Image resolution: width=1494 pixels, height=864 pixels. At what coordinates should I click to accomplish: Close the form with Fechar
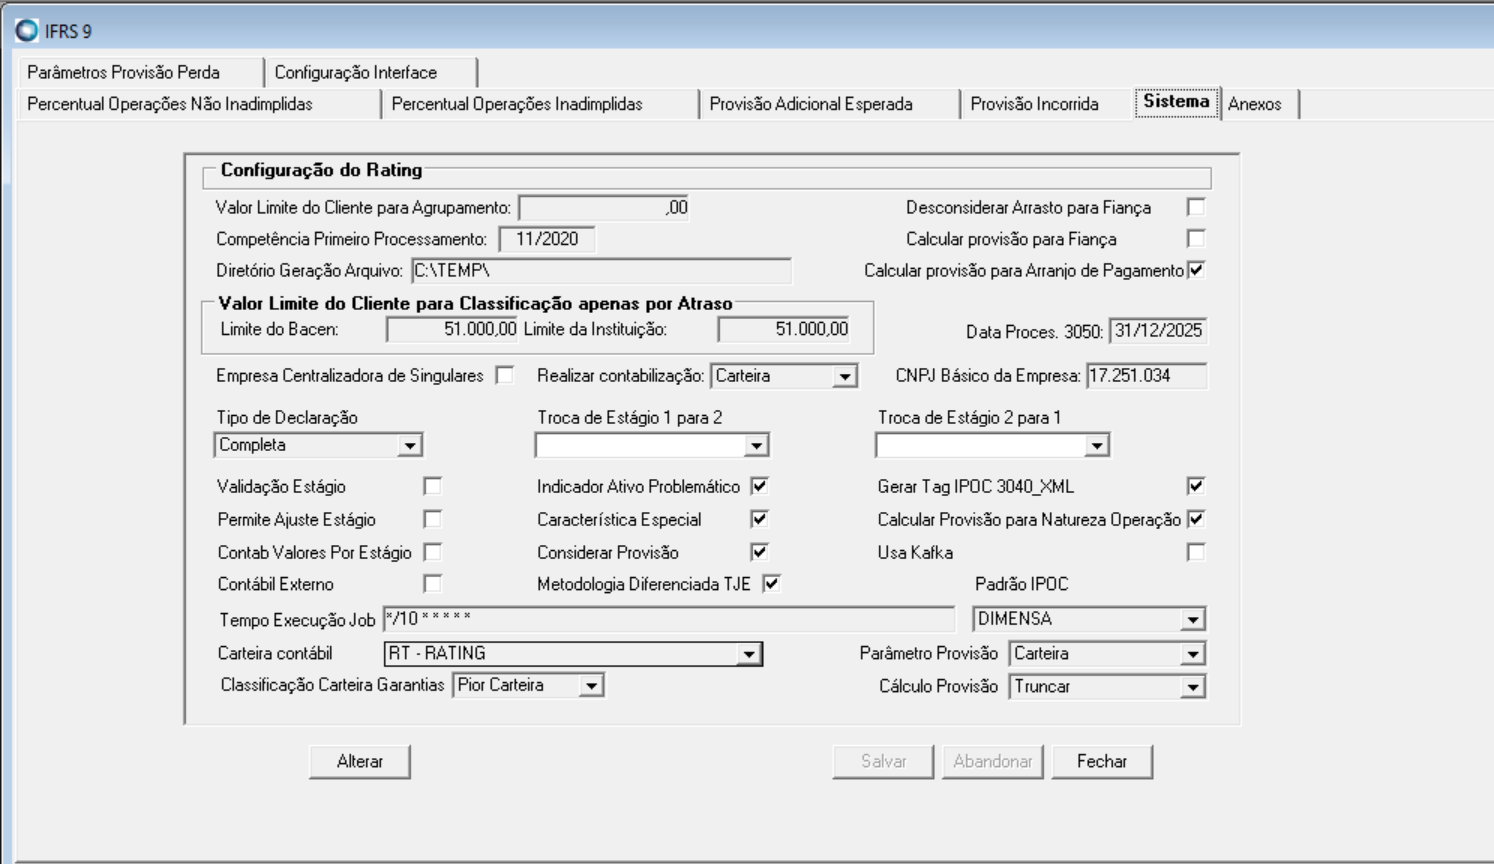pyautogui.click(x=1102, y=762)
